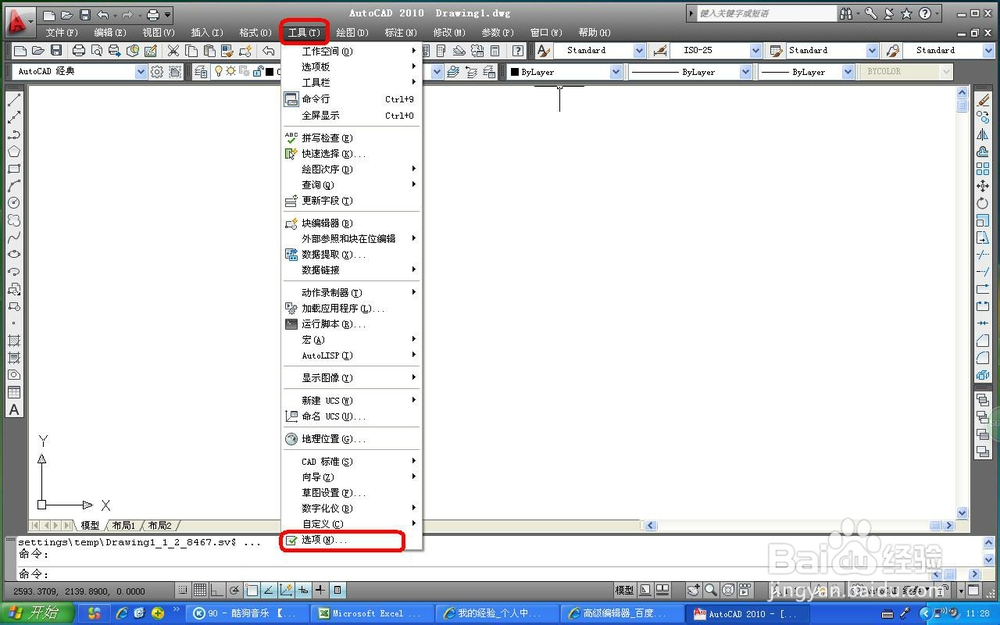
Task: Expand the AutoCAD 经典 workspace dropdown
Action: pyautogui.click(x=141, y=72)
